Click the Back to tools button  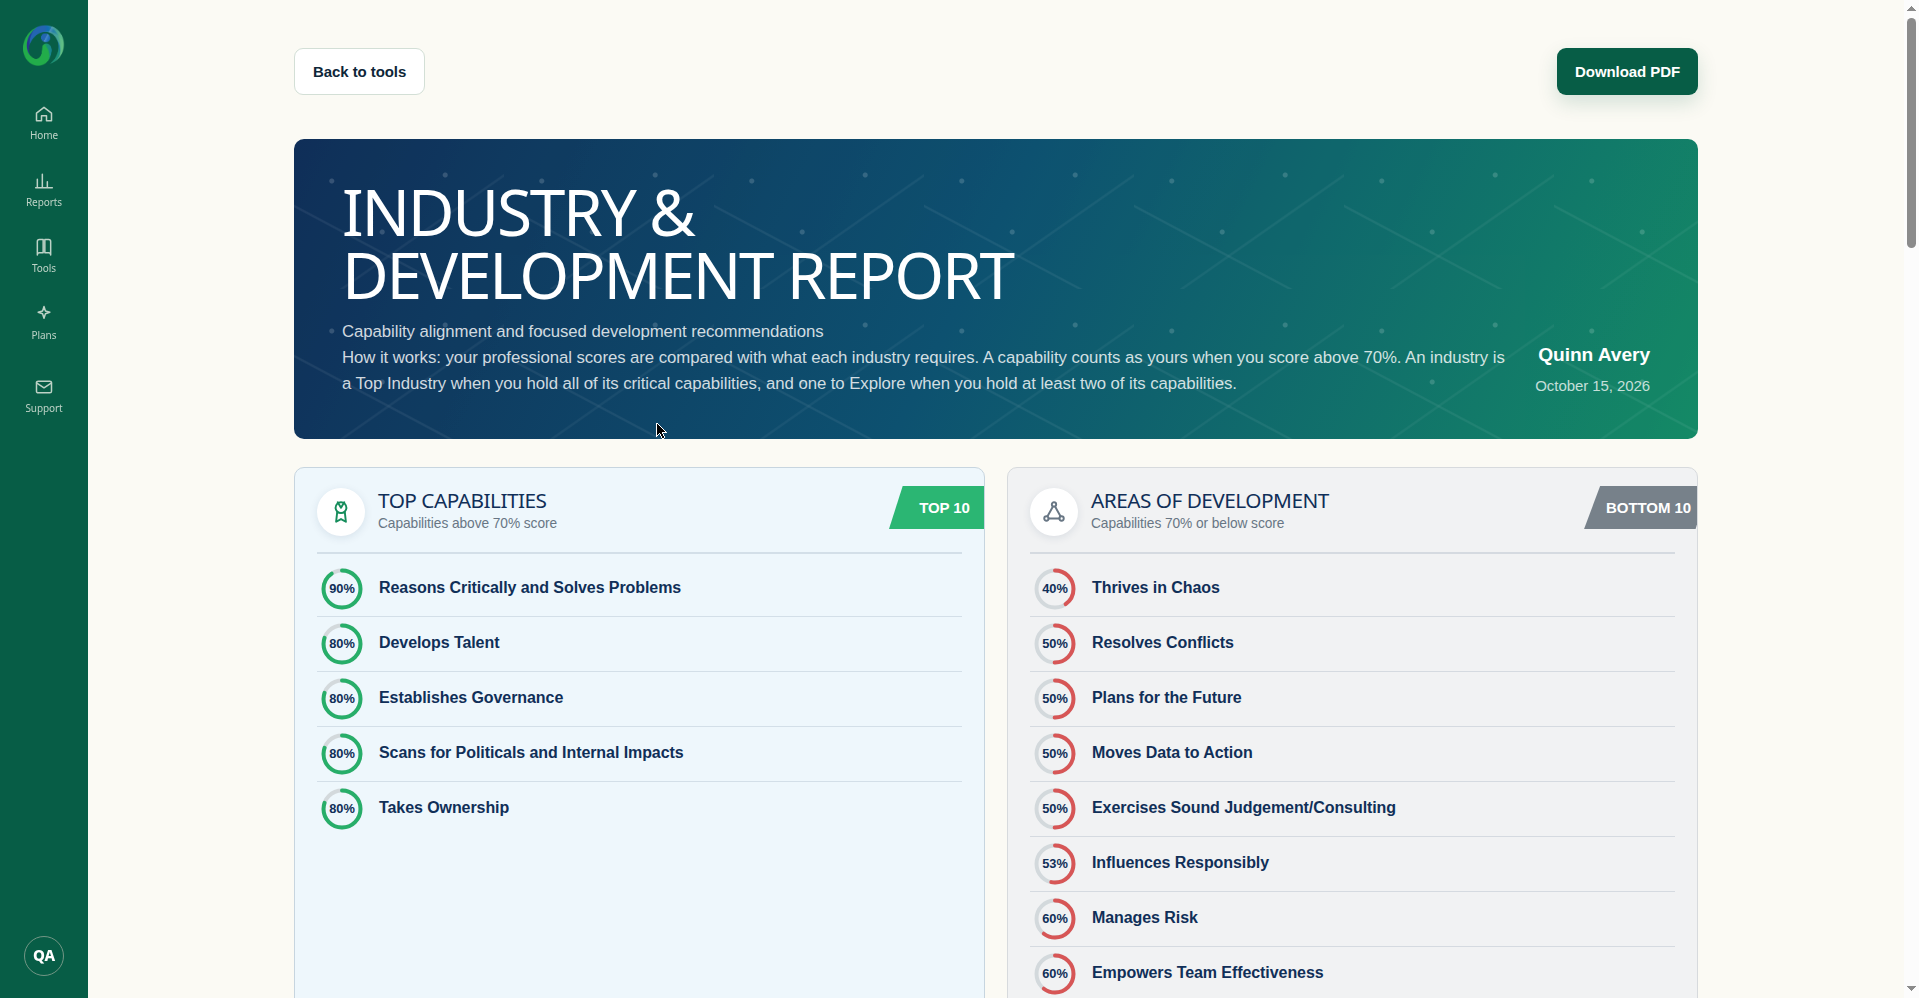[x=359, y=72]
